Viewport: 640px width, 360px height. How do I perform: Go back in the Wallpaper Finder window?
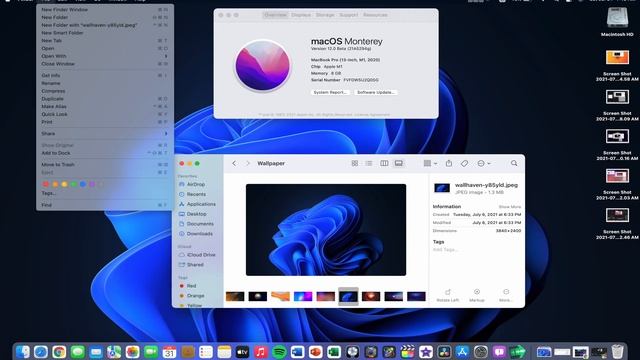(234, 163)
